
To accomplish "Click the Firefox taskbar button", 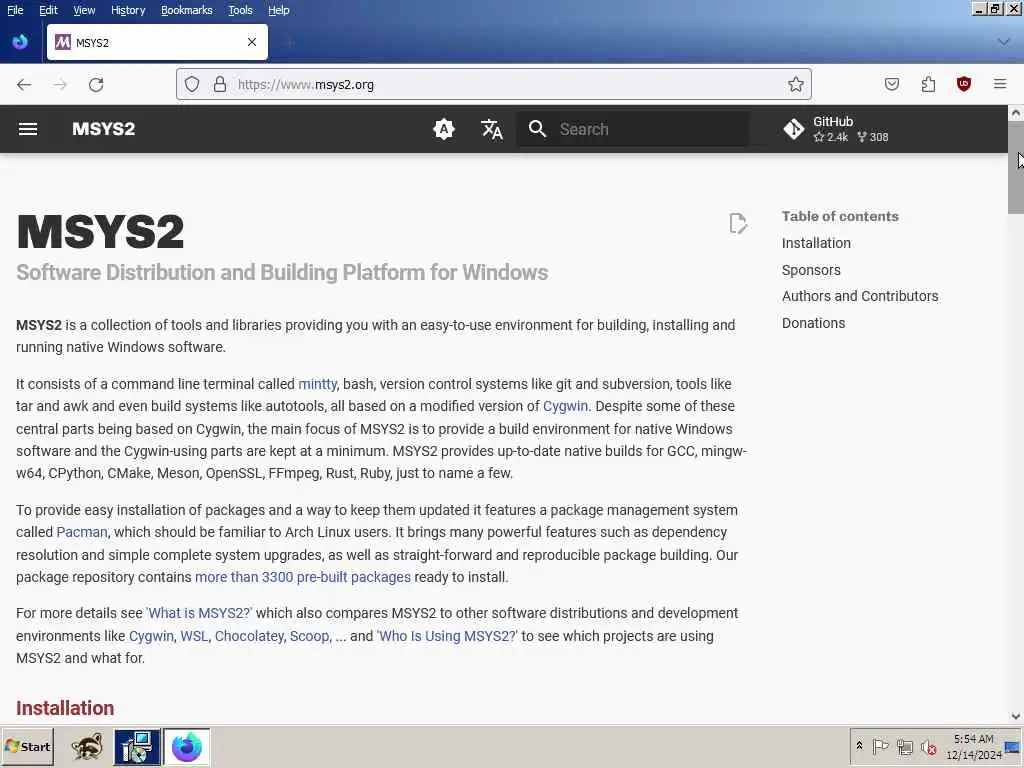I will (x=187, y=746).
